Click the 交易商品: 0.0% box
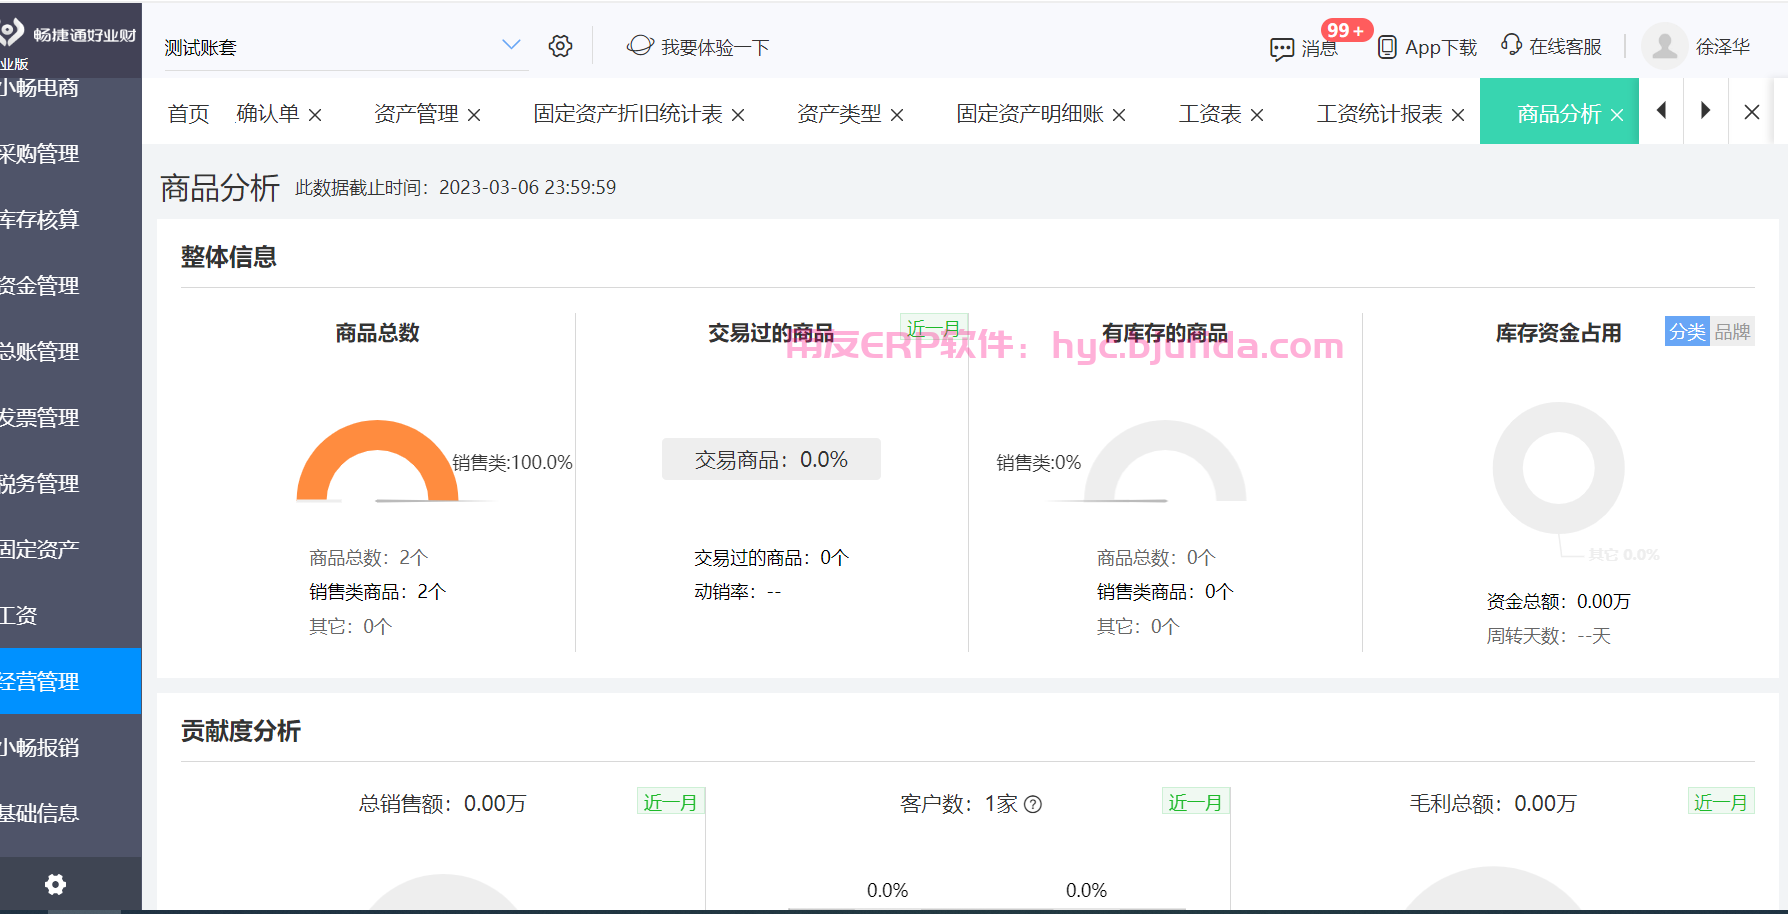1788x914 pixels. coord(771,459)
